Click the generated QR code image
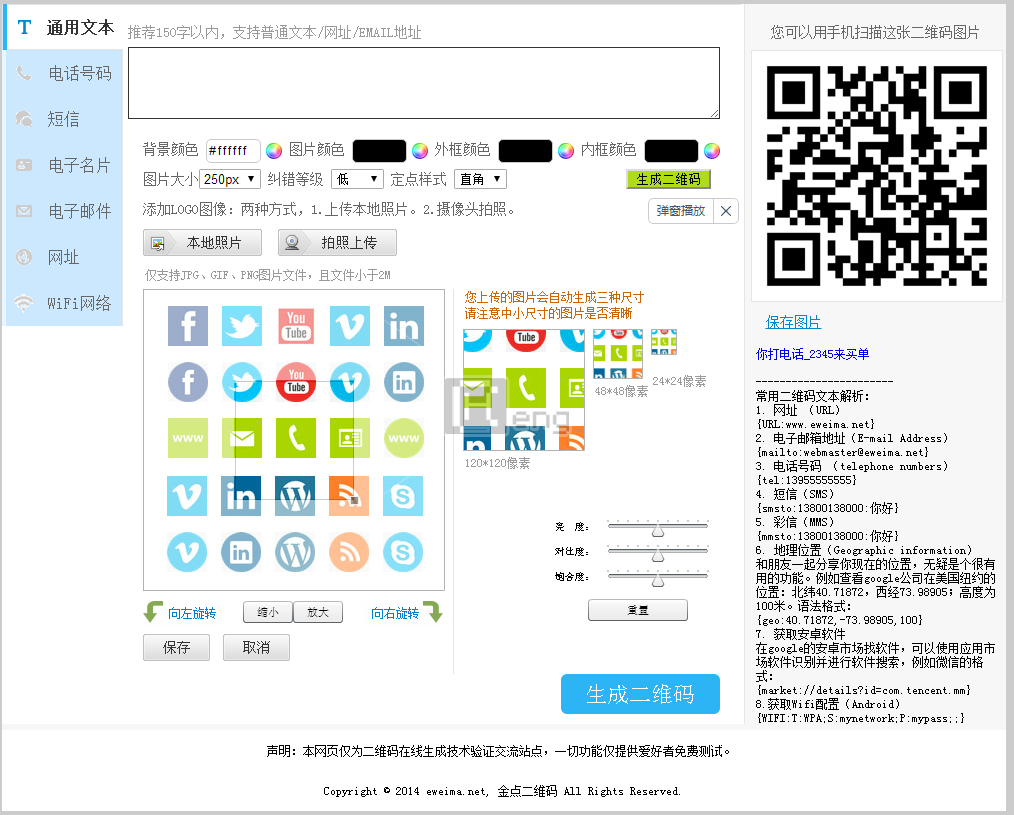Image resolution: width=1014 pixels, height=815 pixels. (877, 176)
